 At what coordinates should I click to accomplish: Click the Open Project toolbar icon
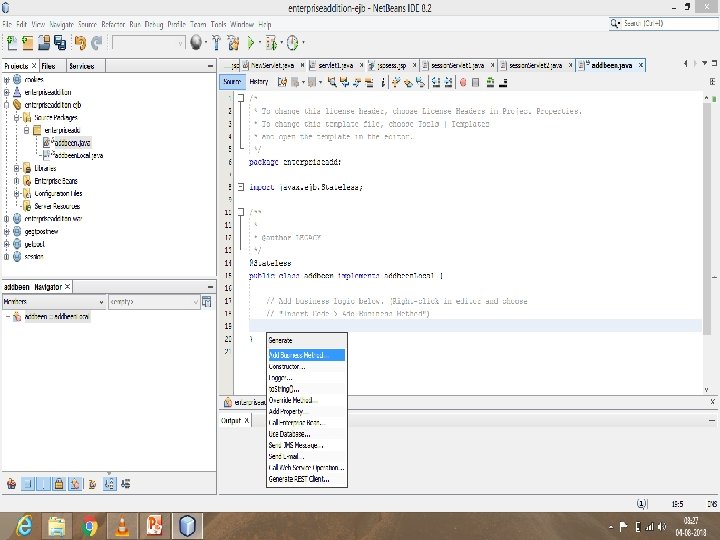pos(44,43)
